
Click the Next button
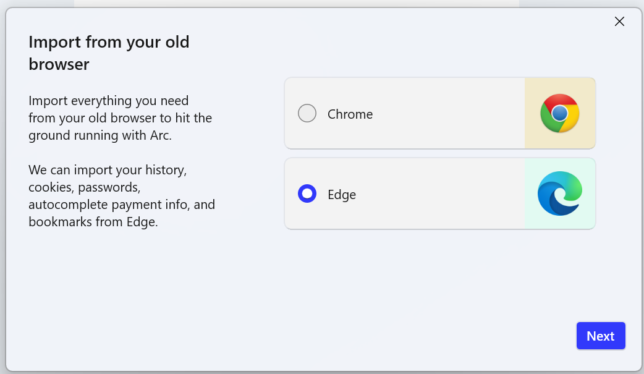coord(600,336)
